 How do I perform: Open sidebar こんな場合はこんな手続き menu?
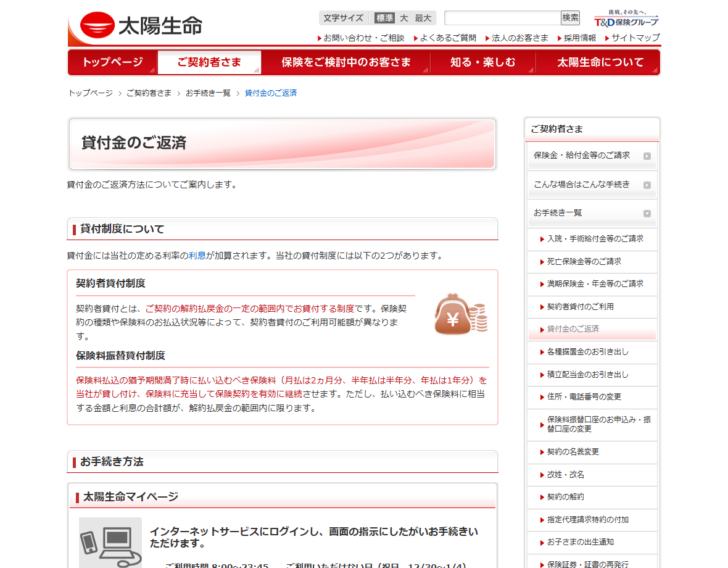592,185
